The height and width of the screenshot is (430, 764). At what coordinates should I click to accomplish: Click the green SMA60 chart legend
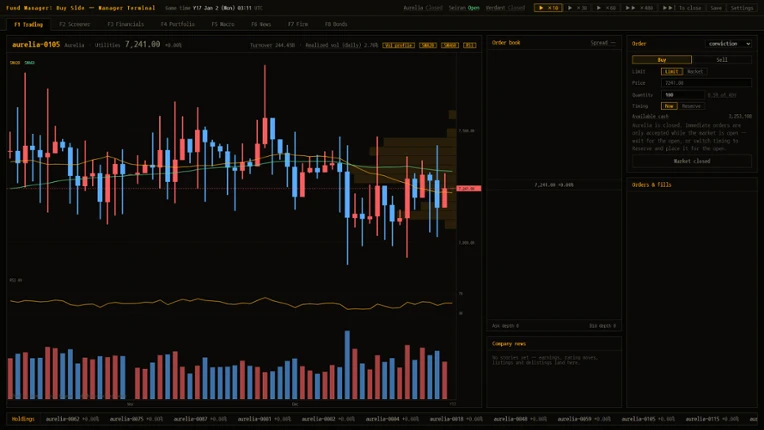point(29,63)
